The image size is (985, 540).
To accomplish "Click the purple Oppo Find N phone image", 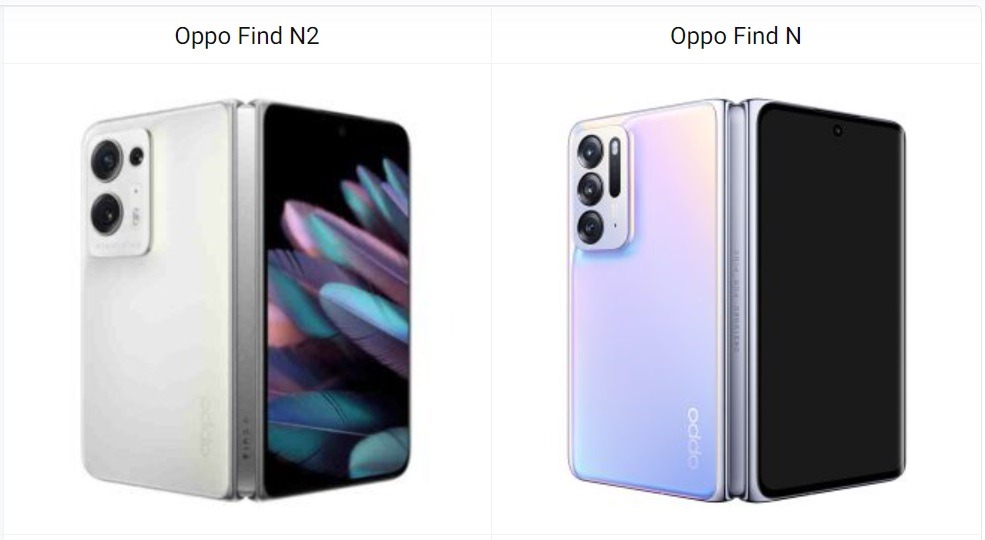I will (x=736, y=300).
